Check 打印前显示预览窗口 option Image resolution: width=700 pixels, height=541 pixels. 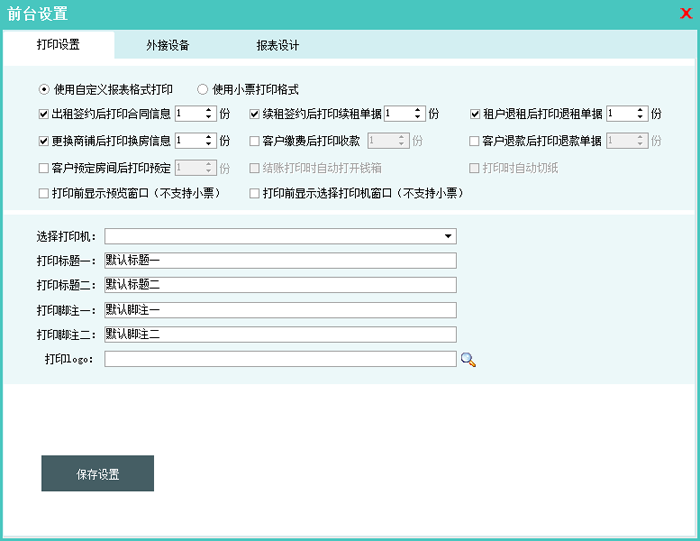44,193
